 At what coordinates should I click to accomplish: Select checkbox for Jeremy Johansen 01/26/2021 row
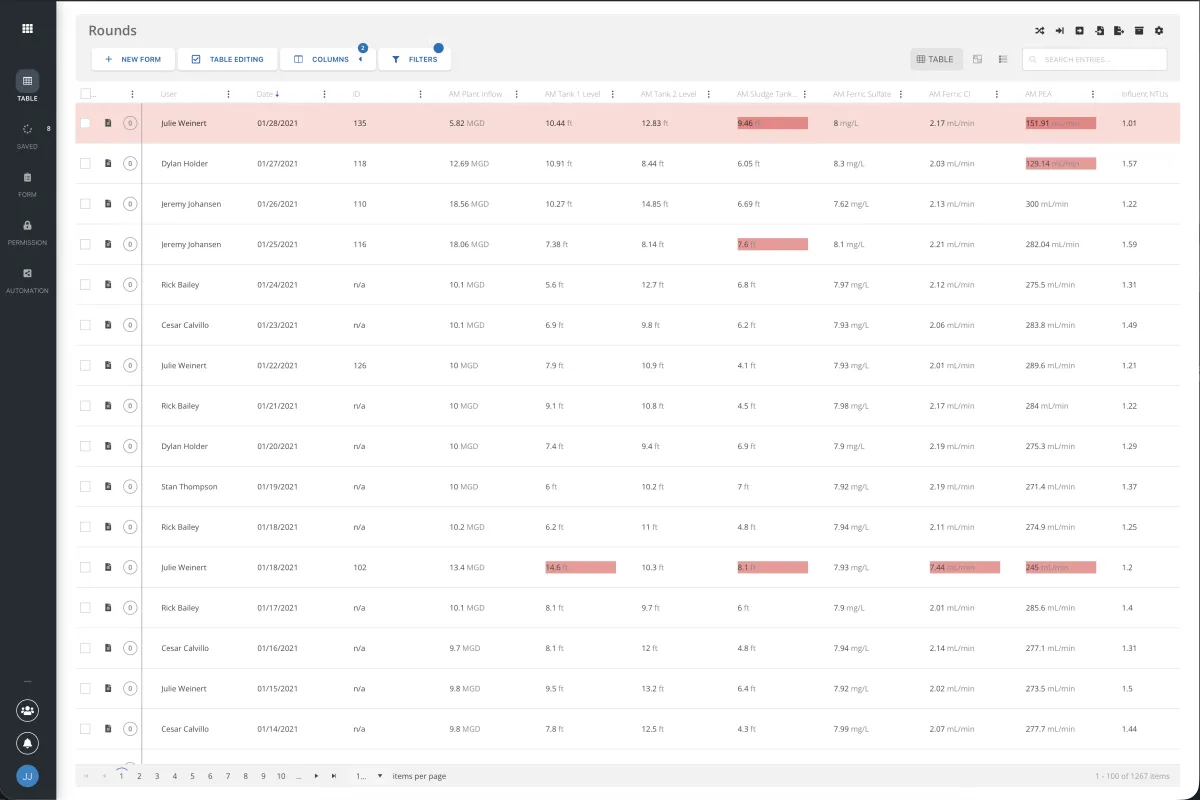[85, 204]
